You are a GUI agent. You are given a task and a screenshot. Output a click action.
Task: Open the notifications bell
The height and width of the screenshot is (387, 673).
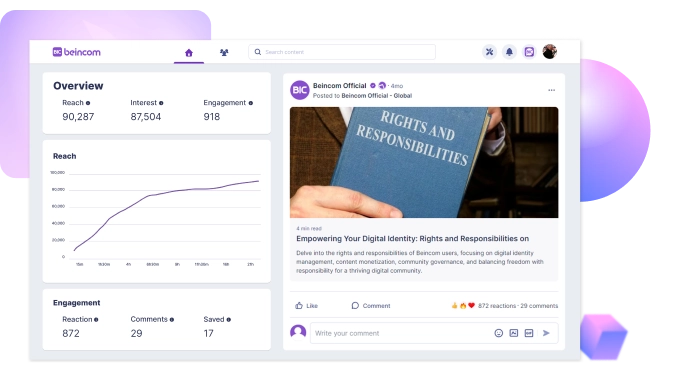click(509, 52)
